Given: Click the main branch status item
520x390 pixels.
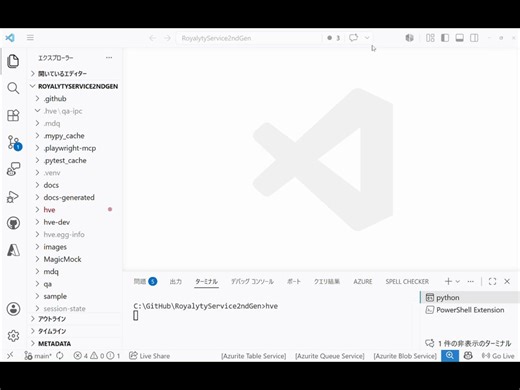Looking at the screenshot, I should pyautogui.click(x=38, y=356).
